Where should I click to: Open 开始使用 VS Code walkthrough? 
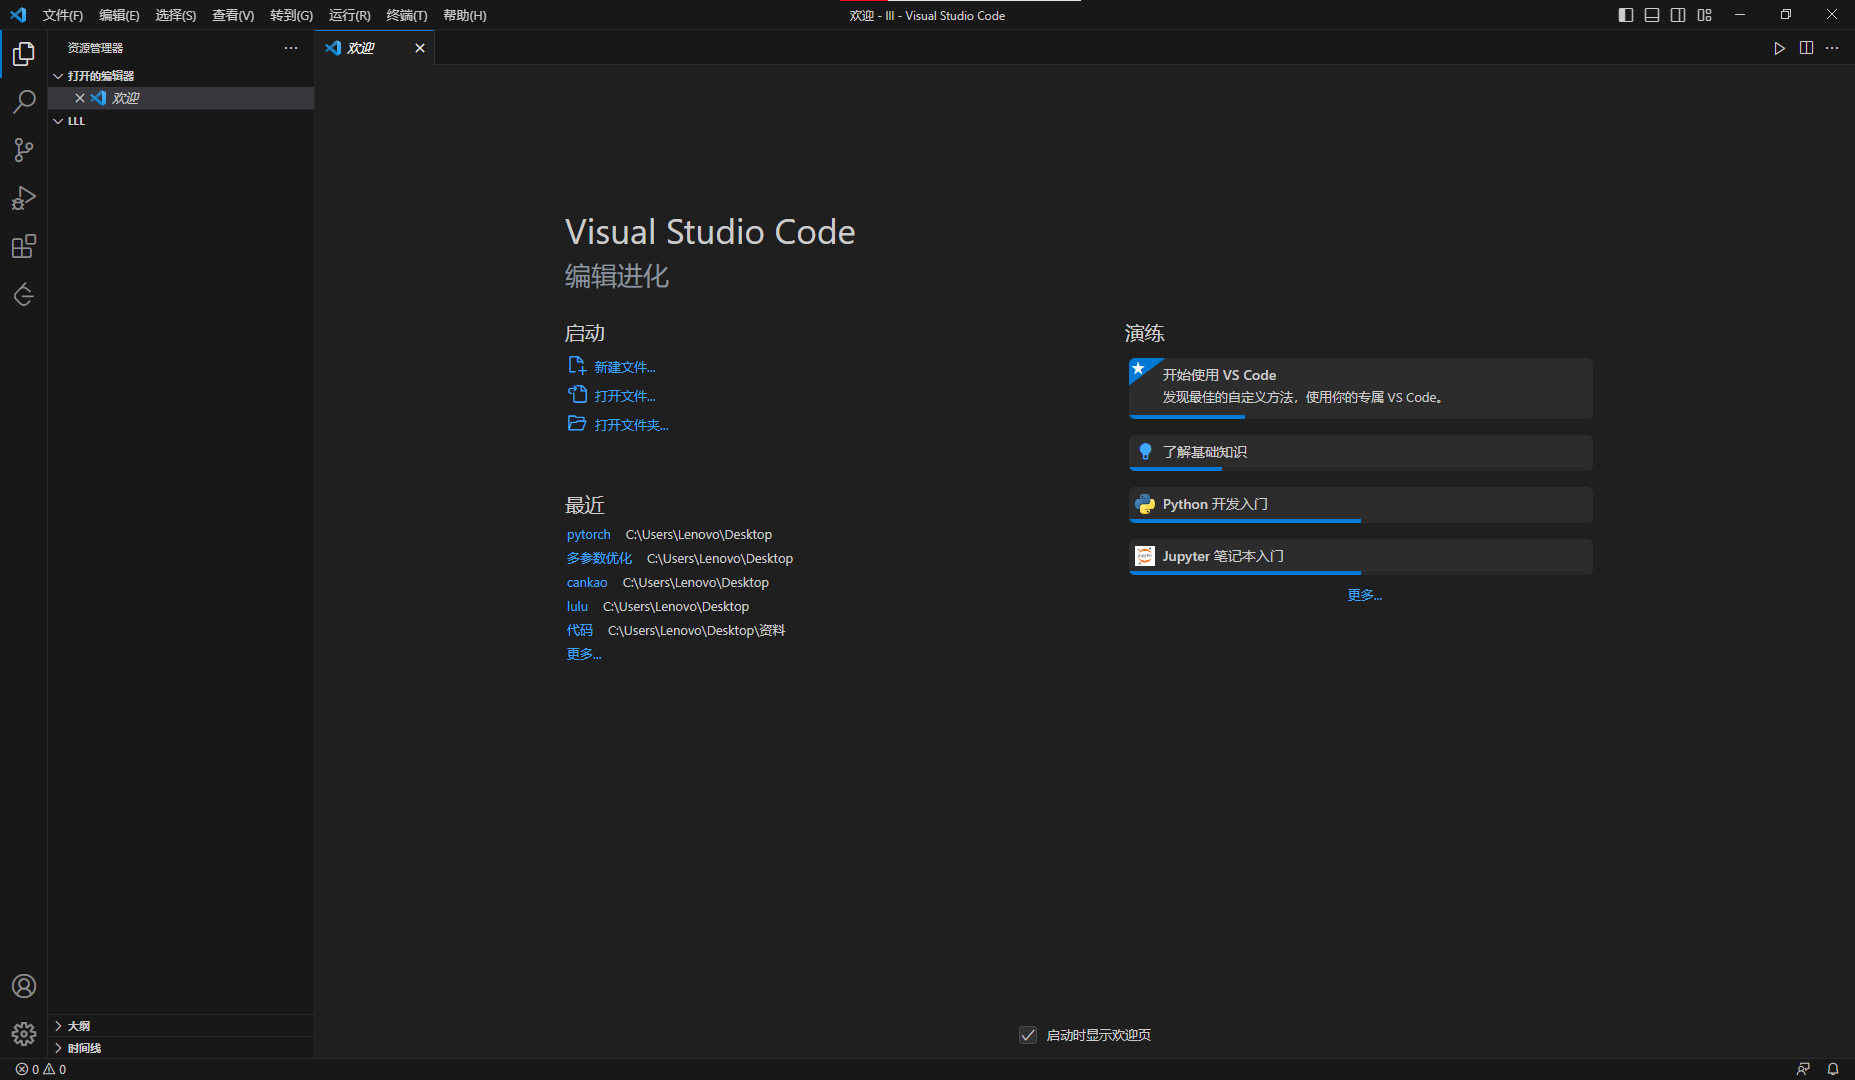pyautogui.click(x=1361, y=388)
